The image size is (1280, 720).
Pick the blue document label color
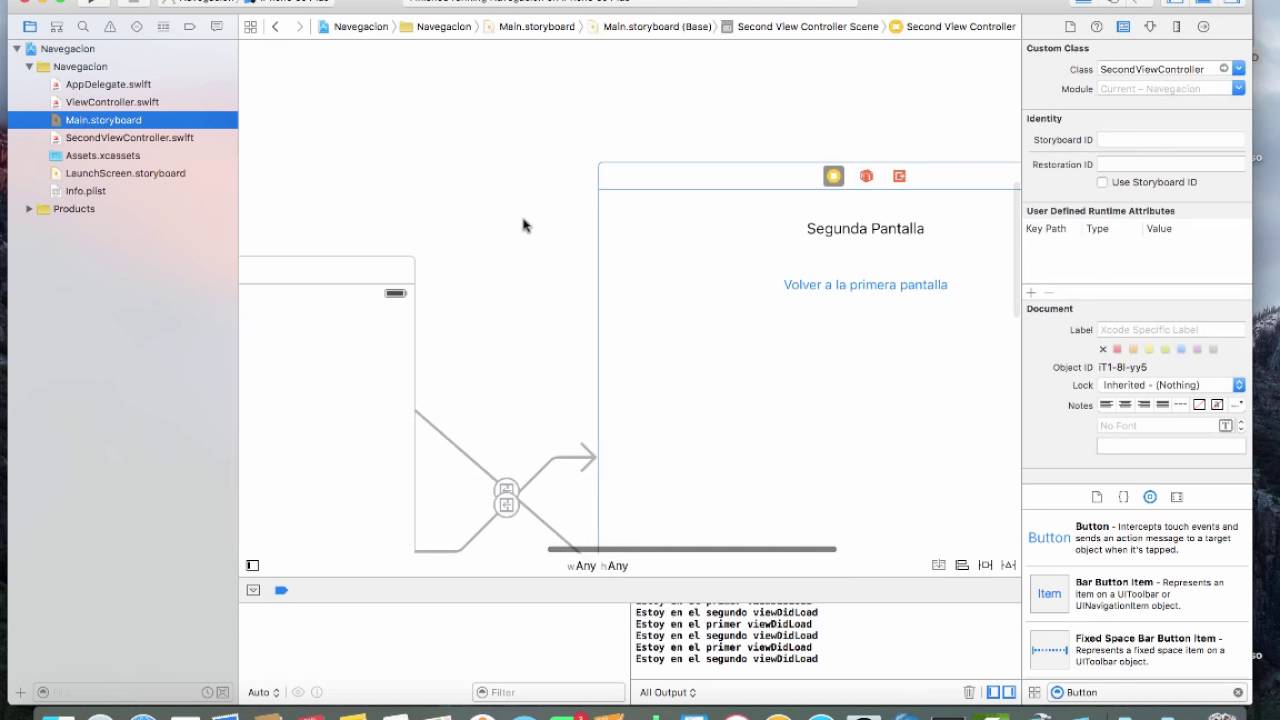point(1181,349)
